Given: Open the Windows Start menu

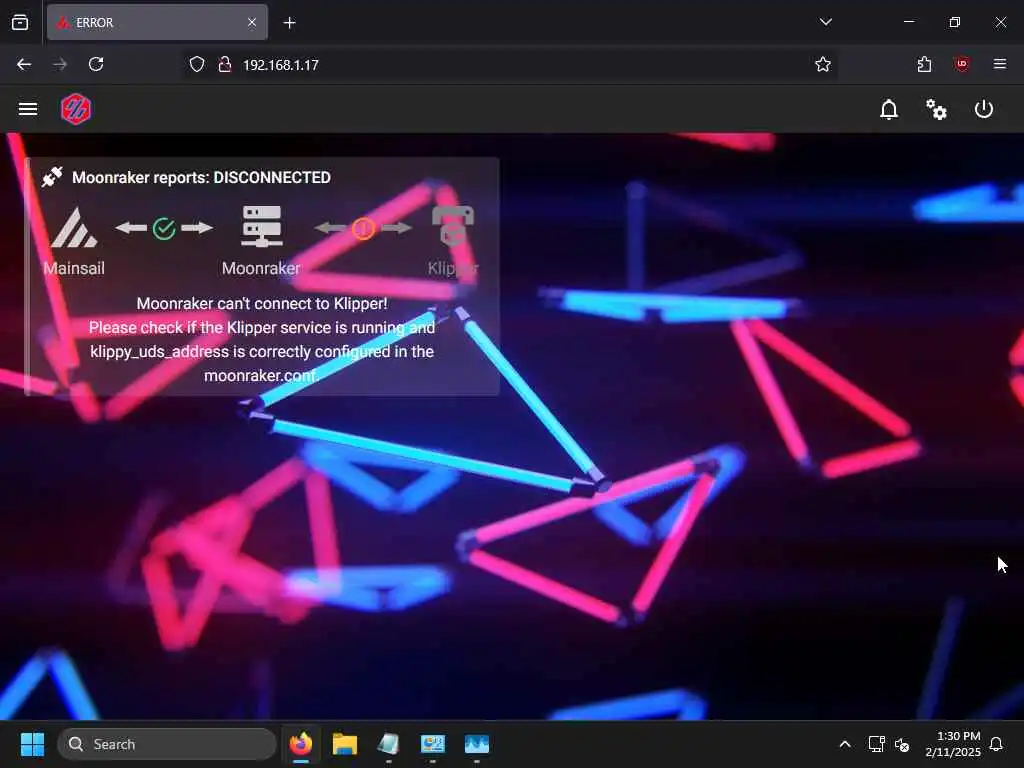Looking at the screenshot, I should point(32,744).
